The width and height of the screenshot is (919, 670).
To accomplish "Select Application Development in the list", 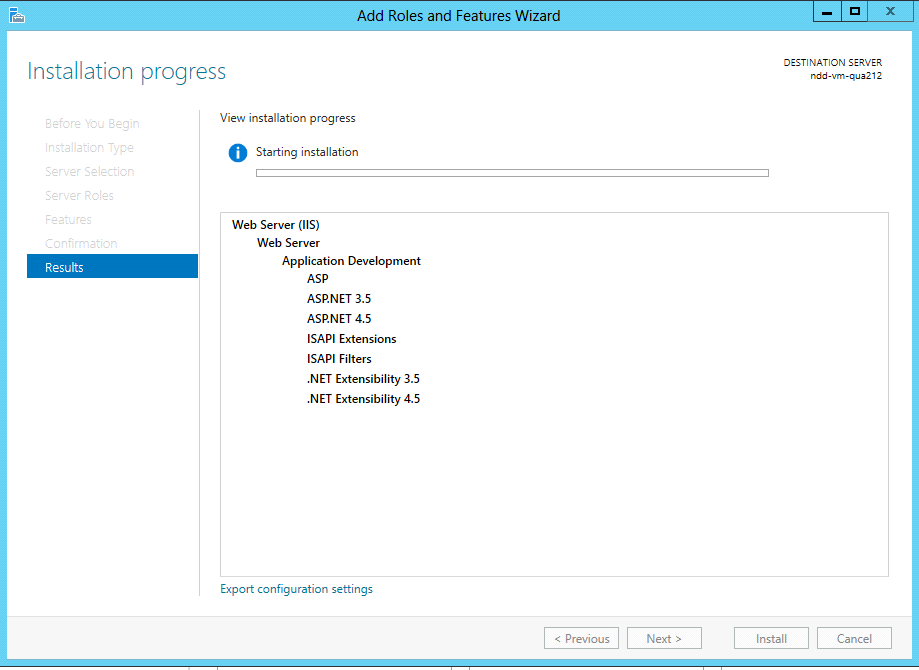I will click(x=351, y=261).
